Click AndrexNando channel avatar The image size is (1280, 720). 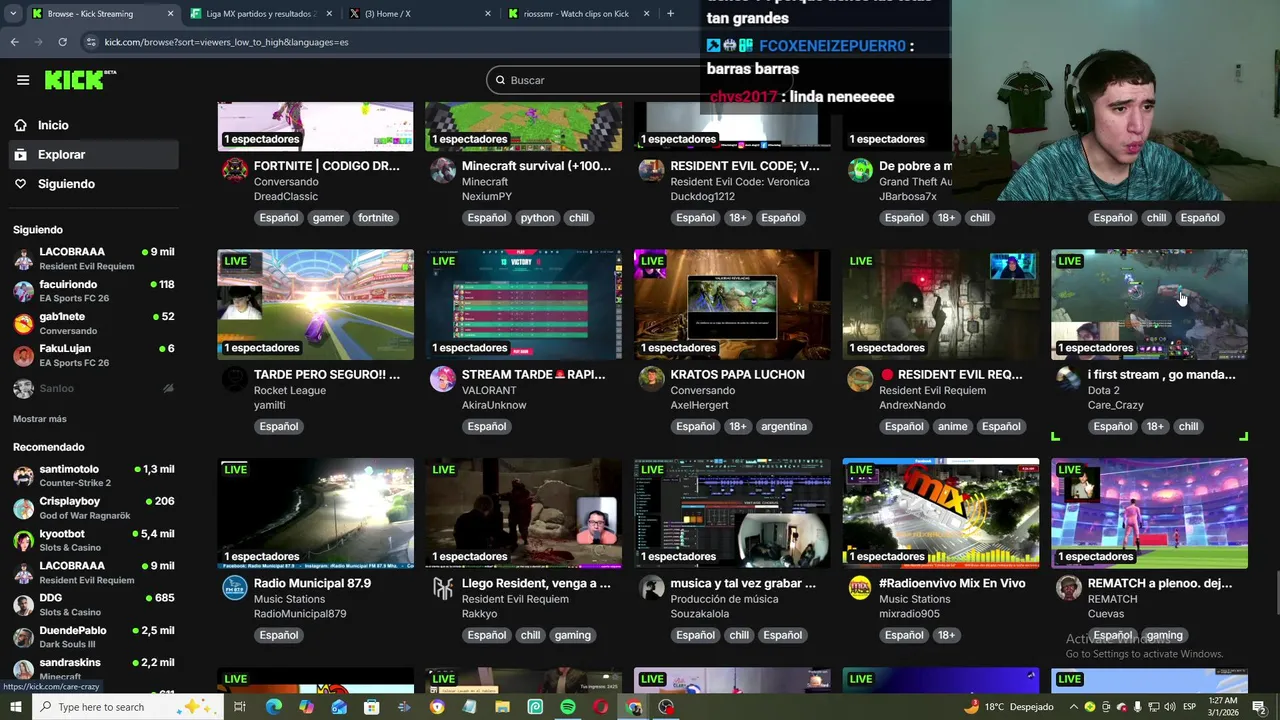[860, 379]
